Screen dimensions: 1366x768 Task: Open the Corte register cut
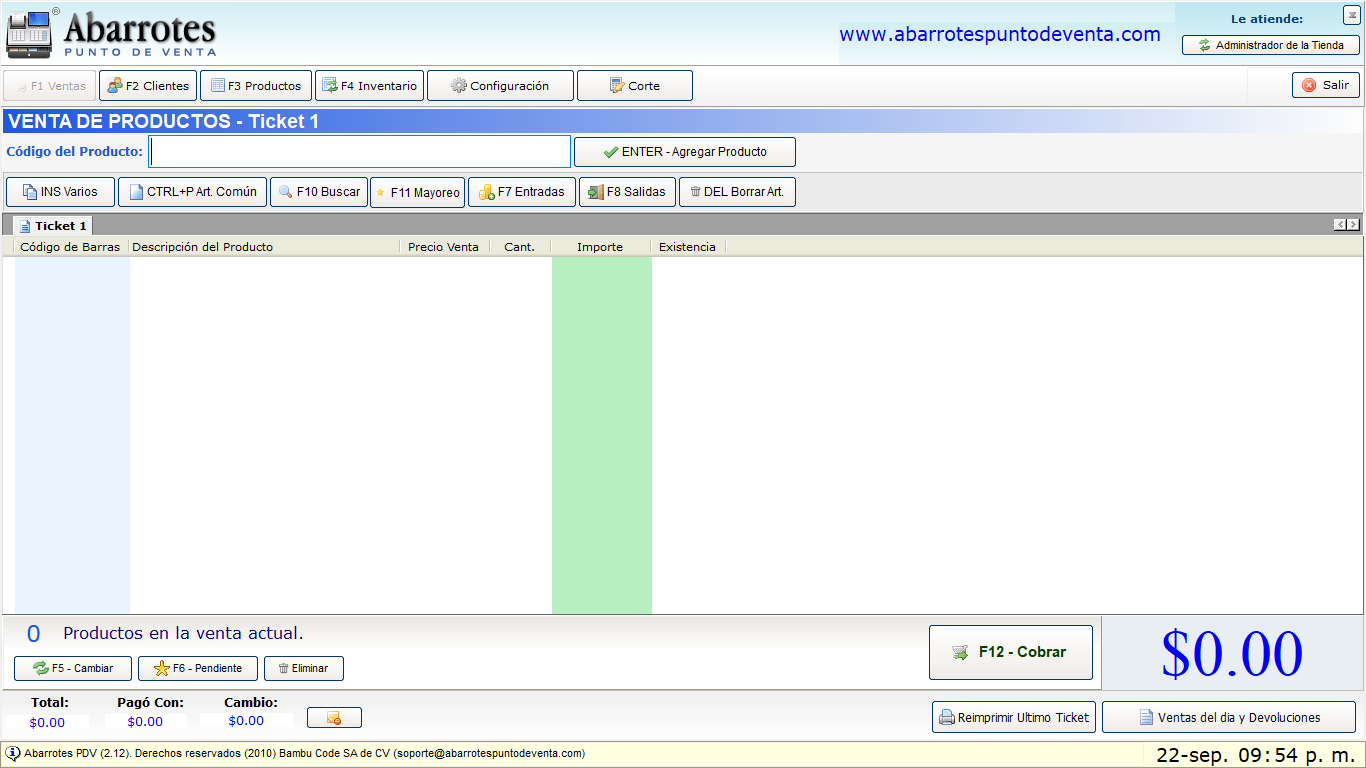pos(635,86)
